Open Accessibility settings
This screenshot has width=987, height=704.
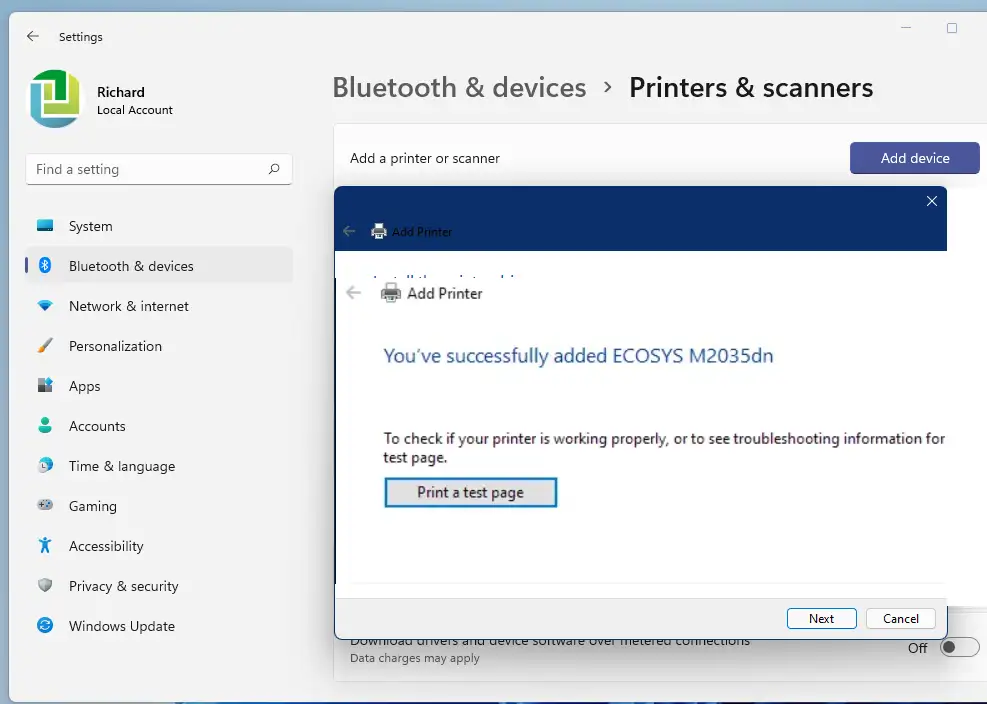[159, 546]
